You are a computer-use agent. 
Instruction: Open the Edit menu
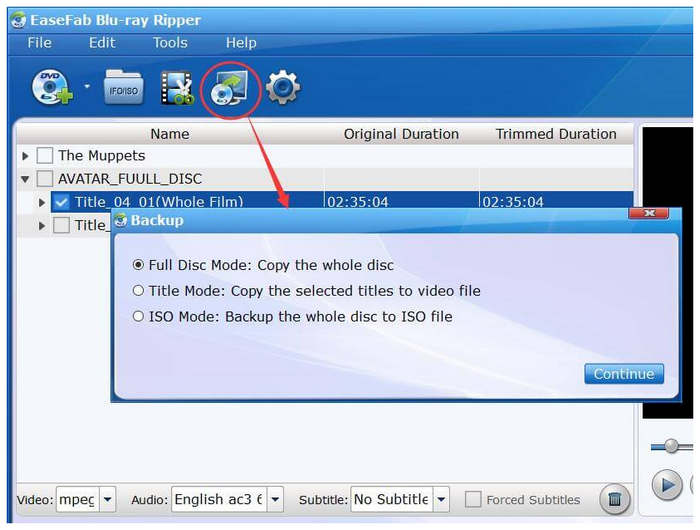(x=102, y=43)
